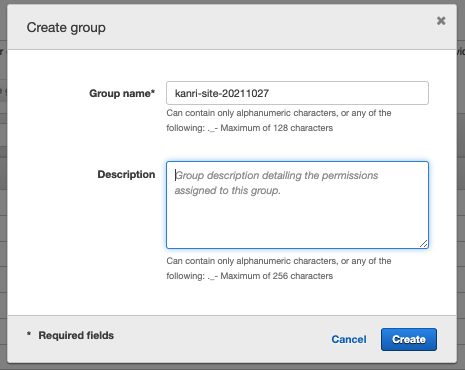
Task: Cancel the group creation
Action: pos(349,339)
